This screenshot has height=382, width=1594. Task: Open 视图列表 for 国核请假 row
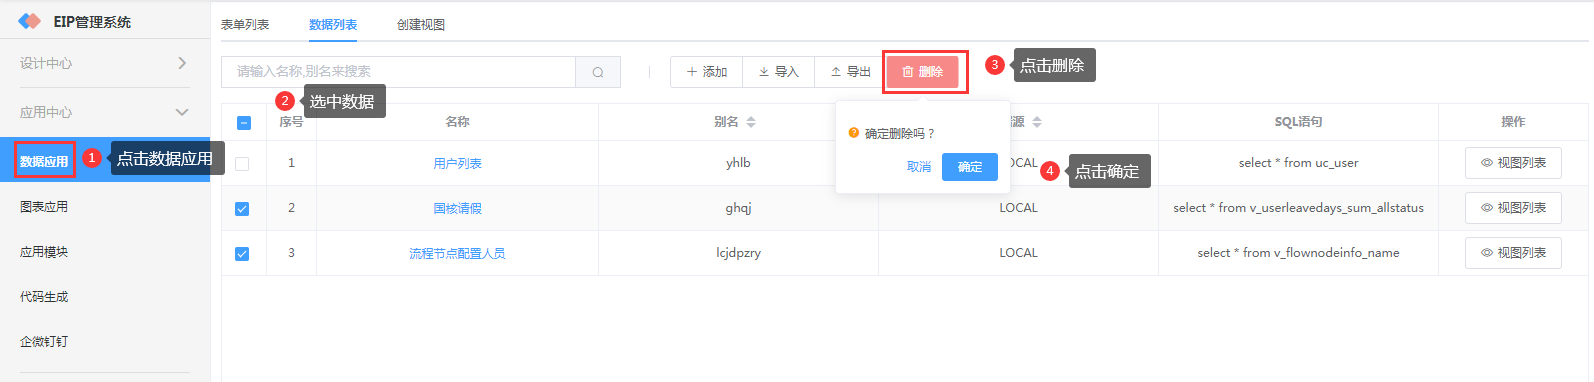(1513, 208)
